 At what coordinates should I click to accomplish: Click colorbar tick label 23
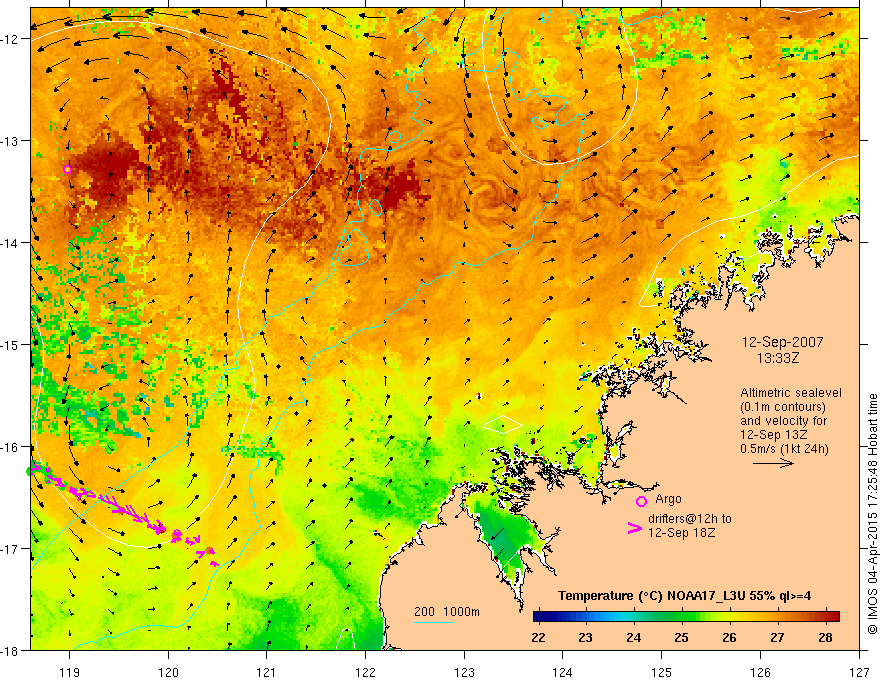pyautogui.click(x=586, y=638)
